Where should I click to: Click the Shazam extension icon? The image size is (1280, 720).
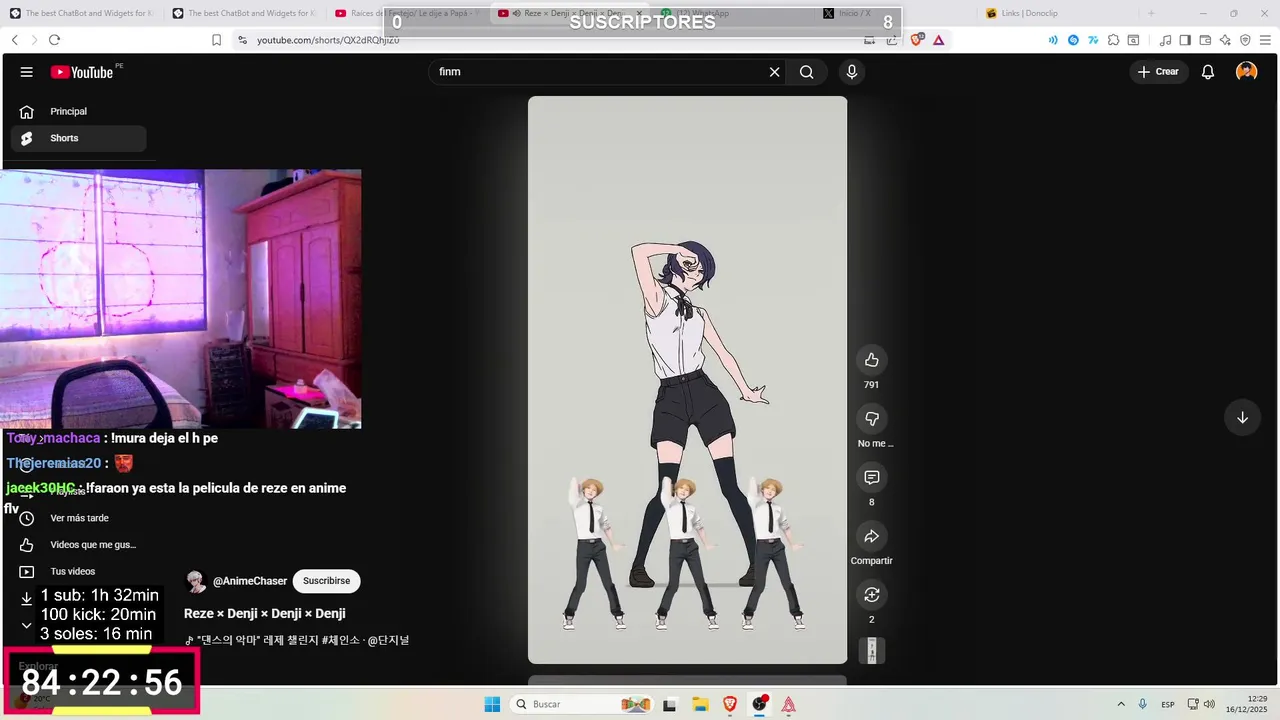click(1073, 40)
